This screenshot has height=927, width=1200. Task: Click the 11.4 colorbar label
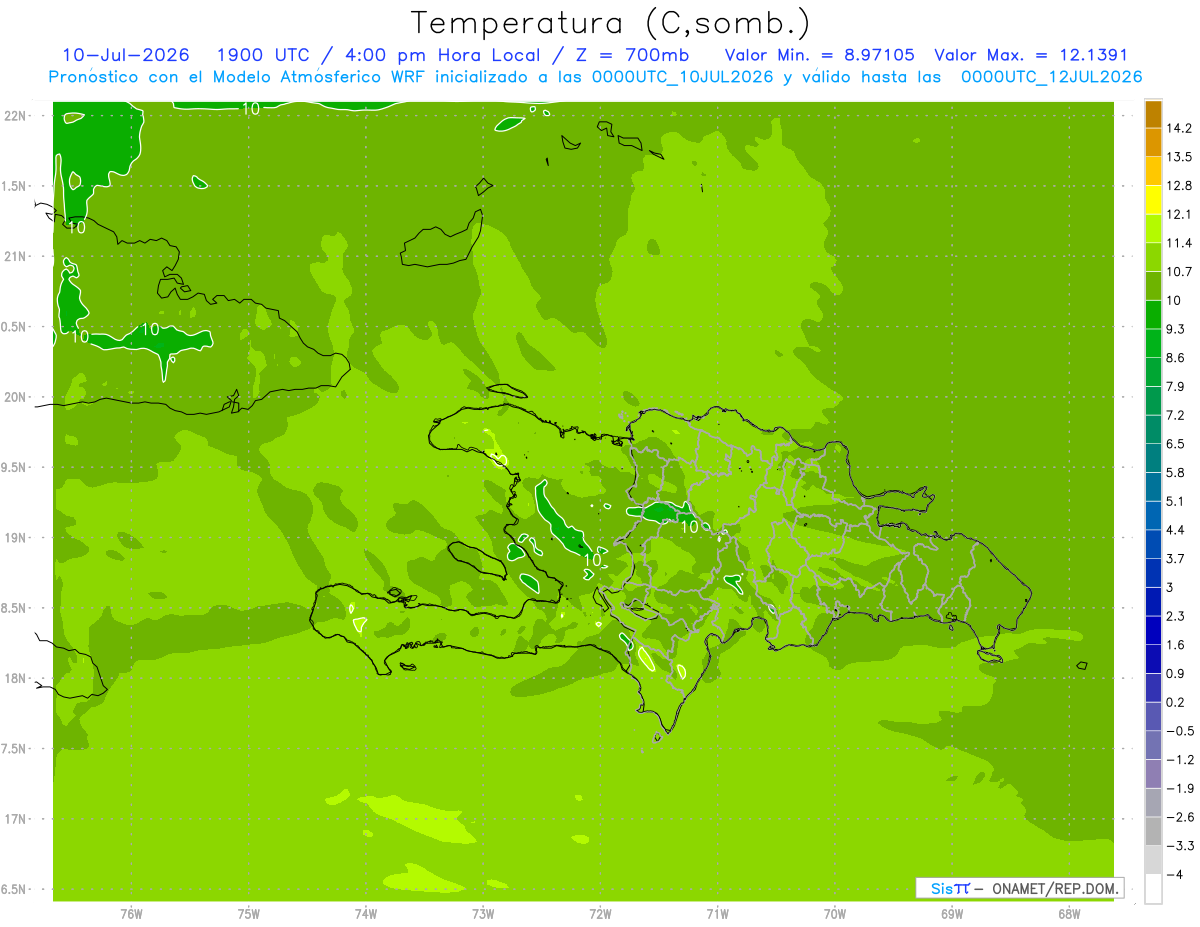point(1179,243)
